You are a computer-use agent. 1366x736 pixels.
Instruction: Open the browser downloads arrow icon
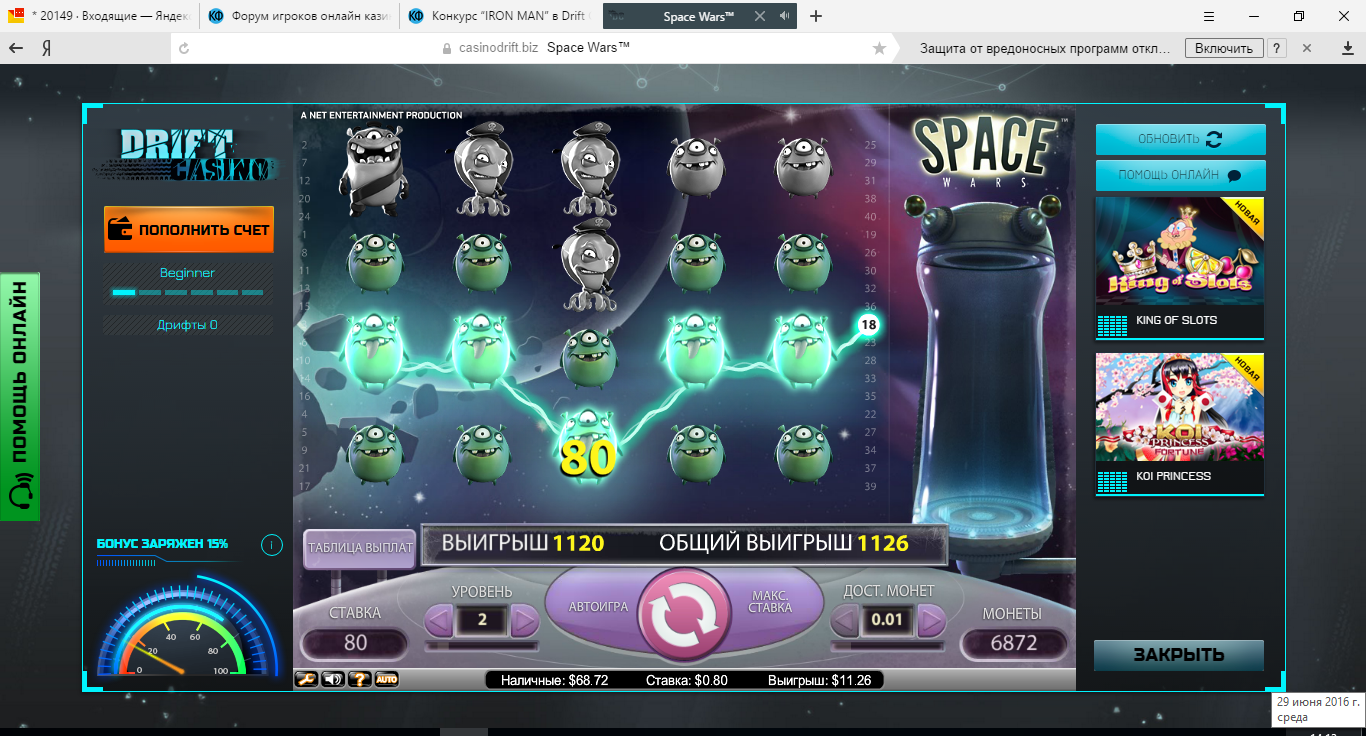click(1347, 48)
